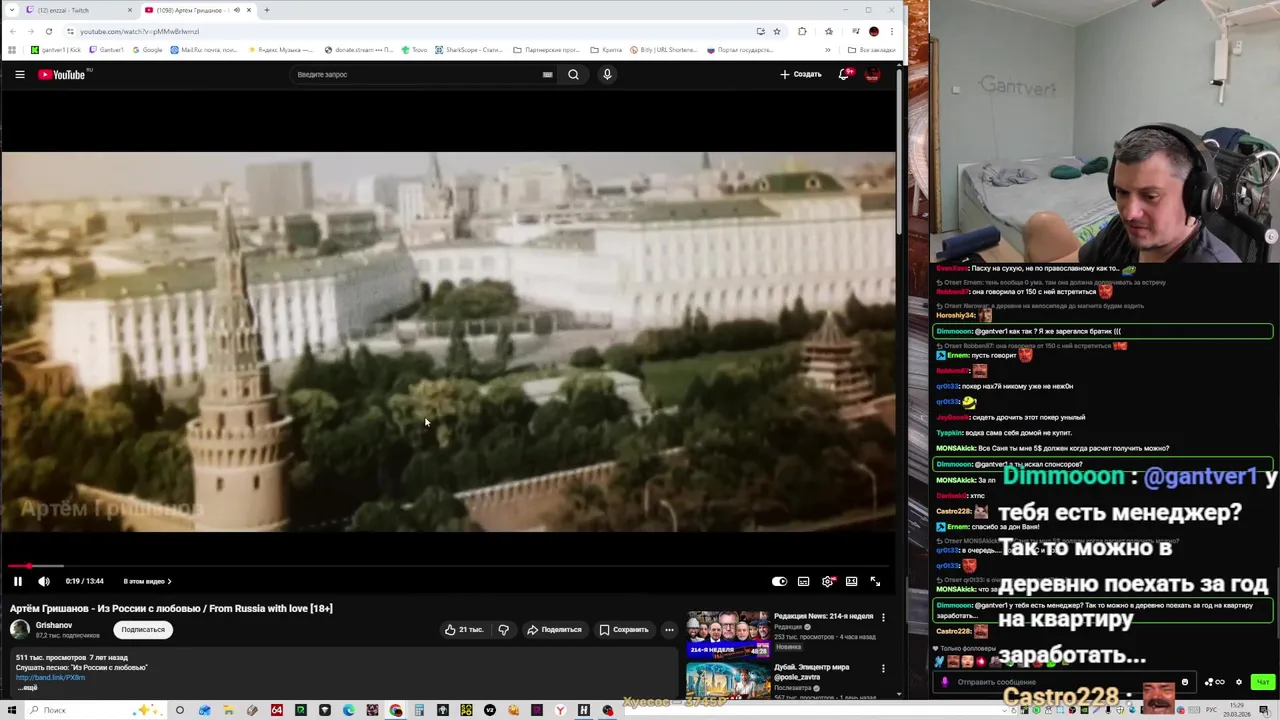Toggle autoplay switch in the player
Screen dimensions: 1280x720
click(x=779, y=581)
